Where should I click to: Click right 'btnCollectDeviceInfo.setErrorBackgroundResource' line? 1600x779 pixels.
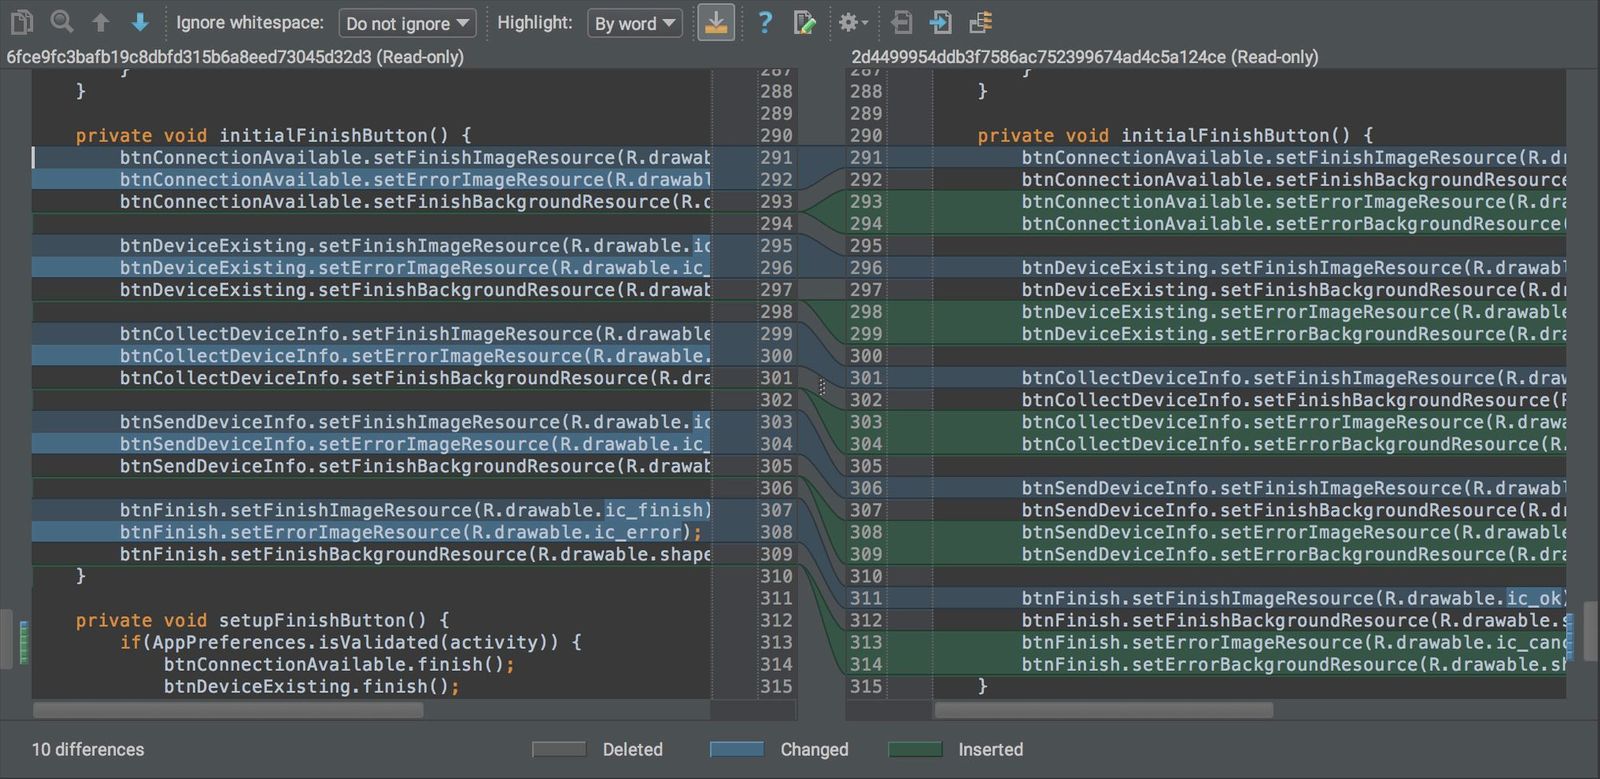point(1294,444)
